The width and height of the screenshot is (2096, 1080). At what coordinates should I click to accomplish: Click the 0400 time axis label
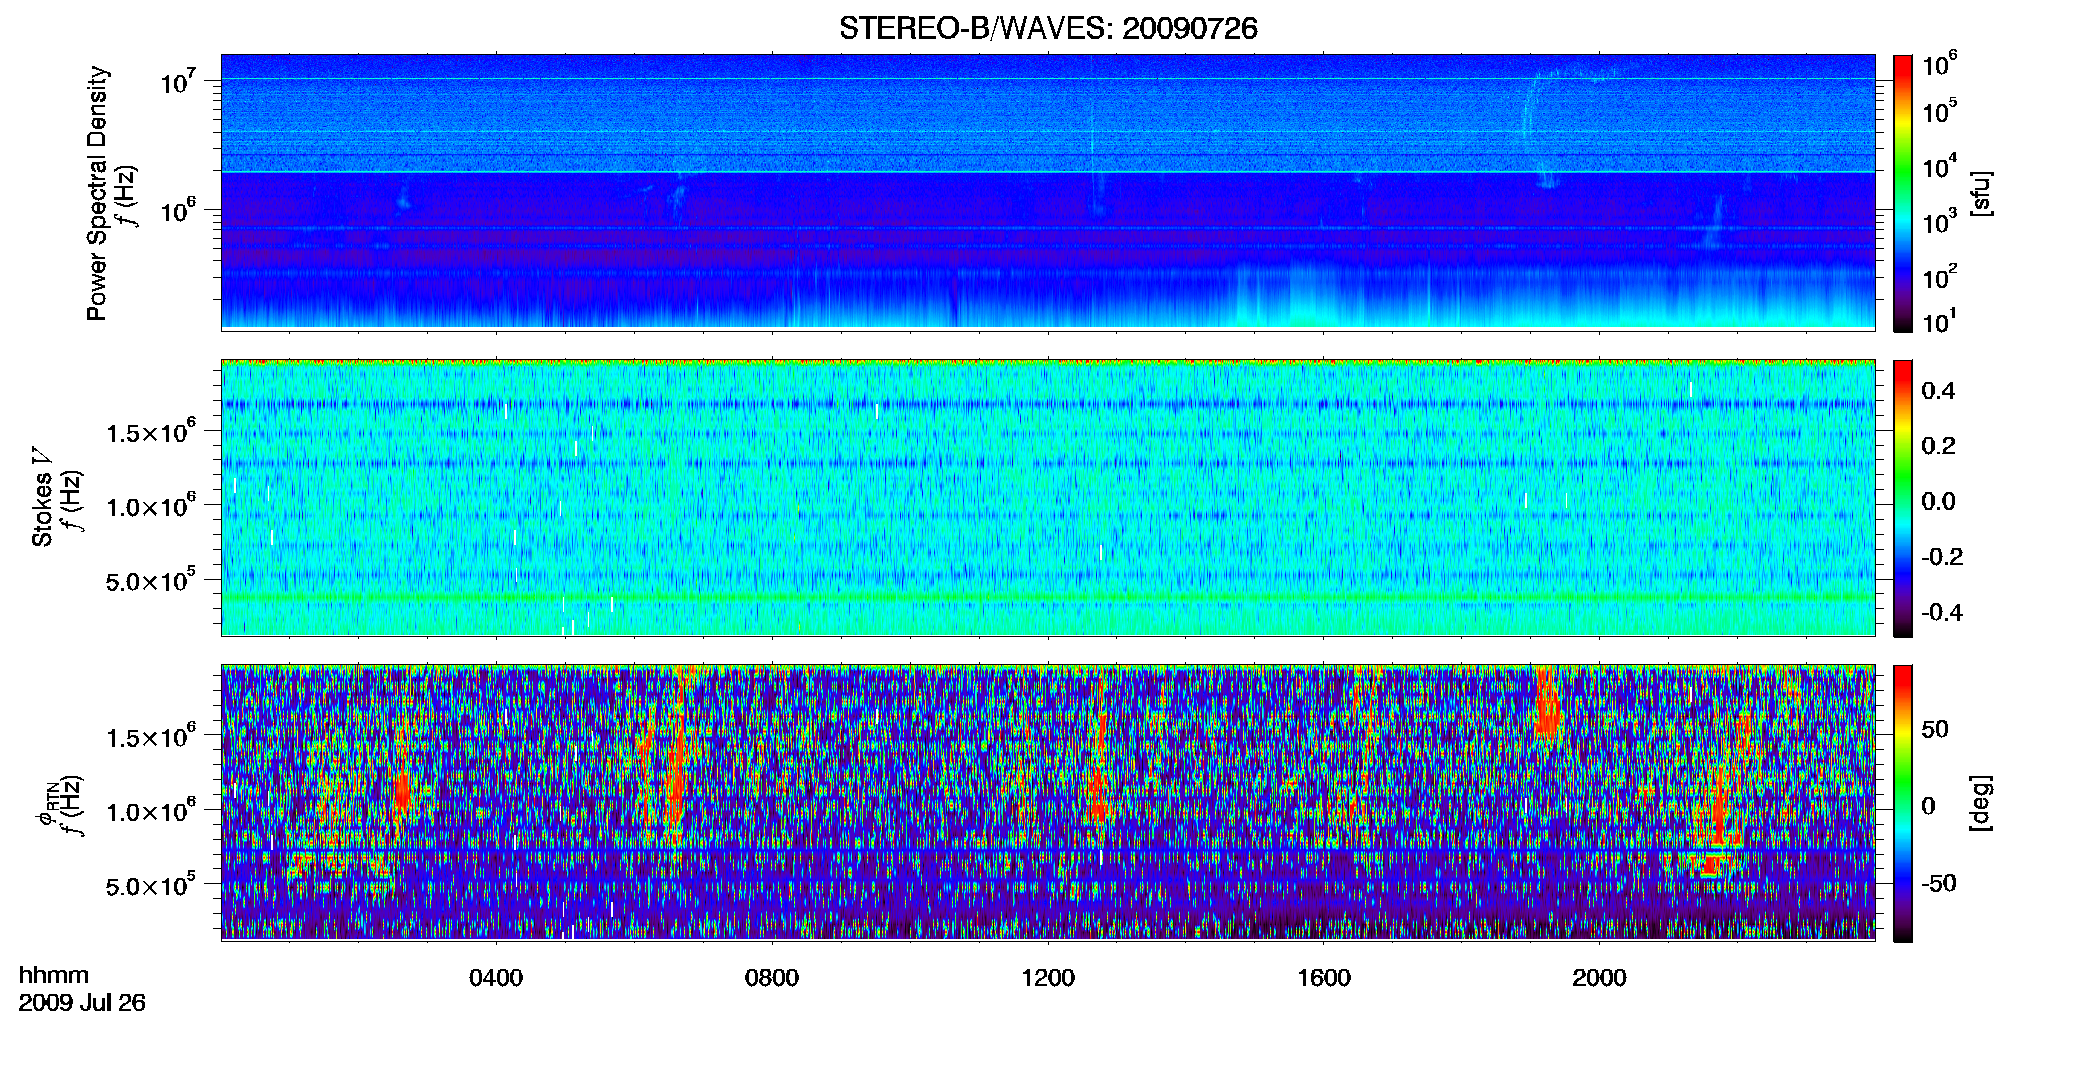(x=496, y=978)
